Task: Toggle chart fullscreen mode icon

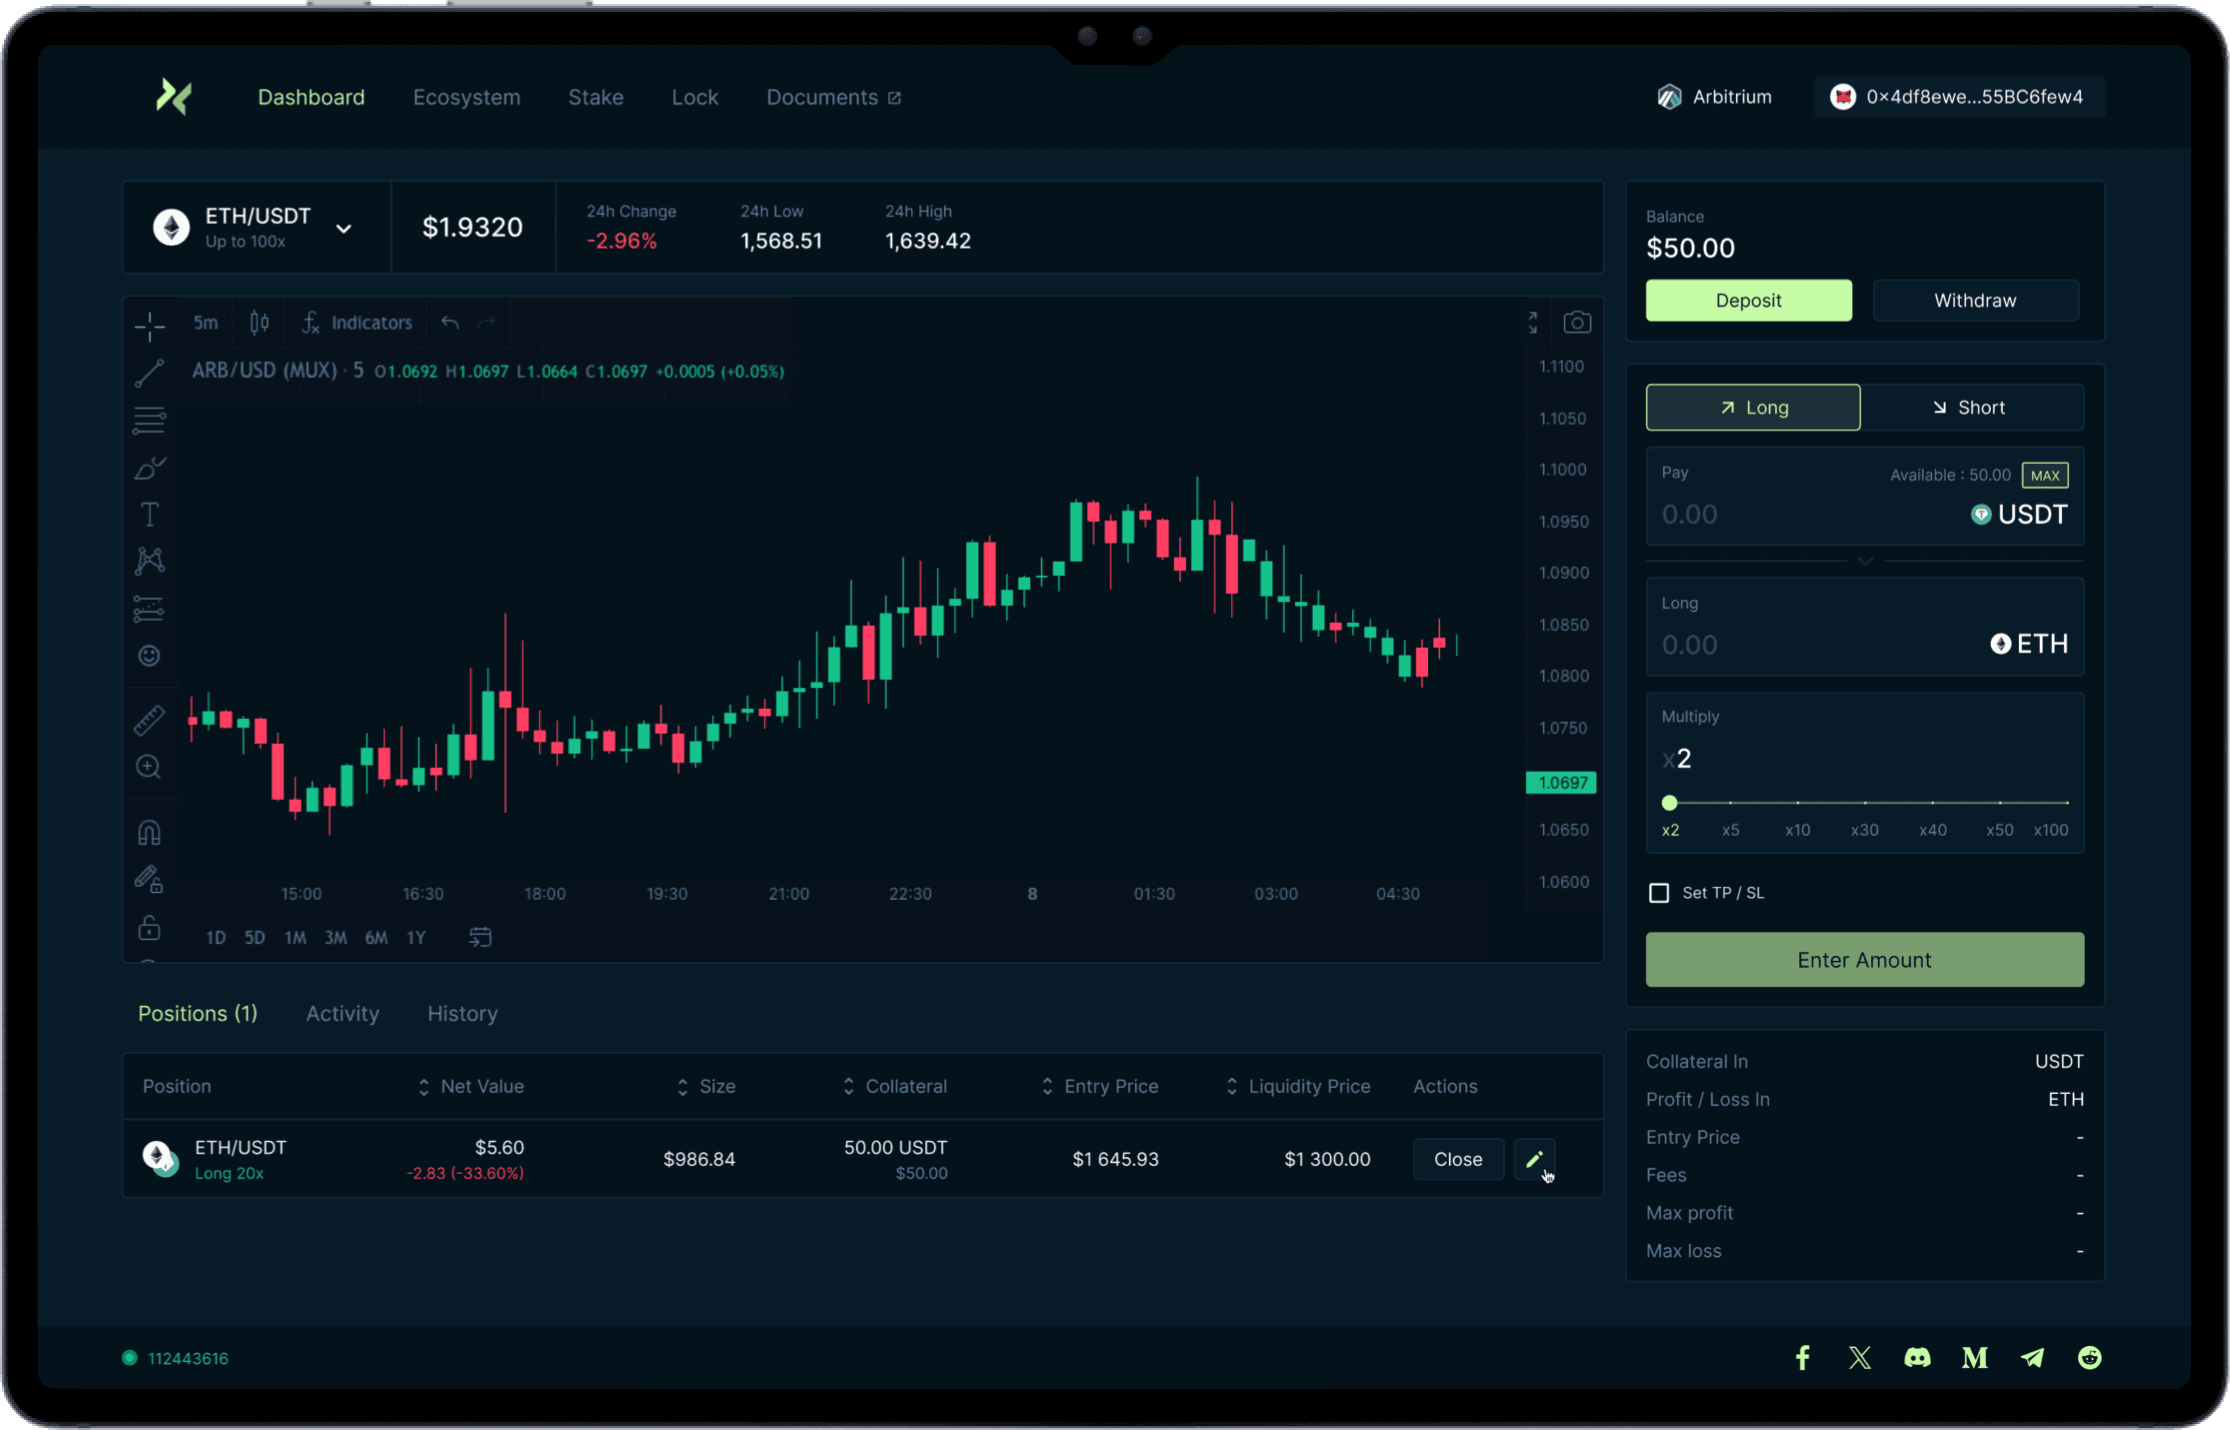Action: (1532, 323)
